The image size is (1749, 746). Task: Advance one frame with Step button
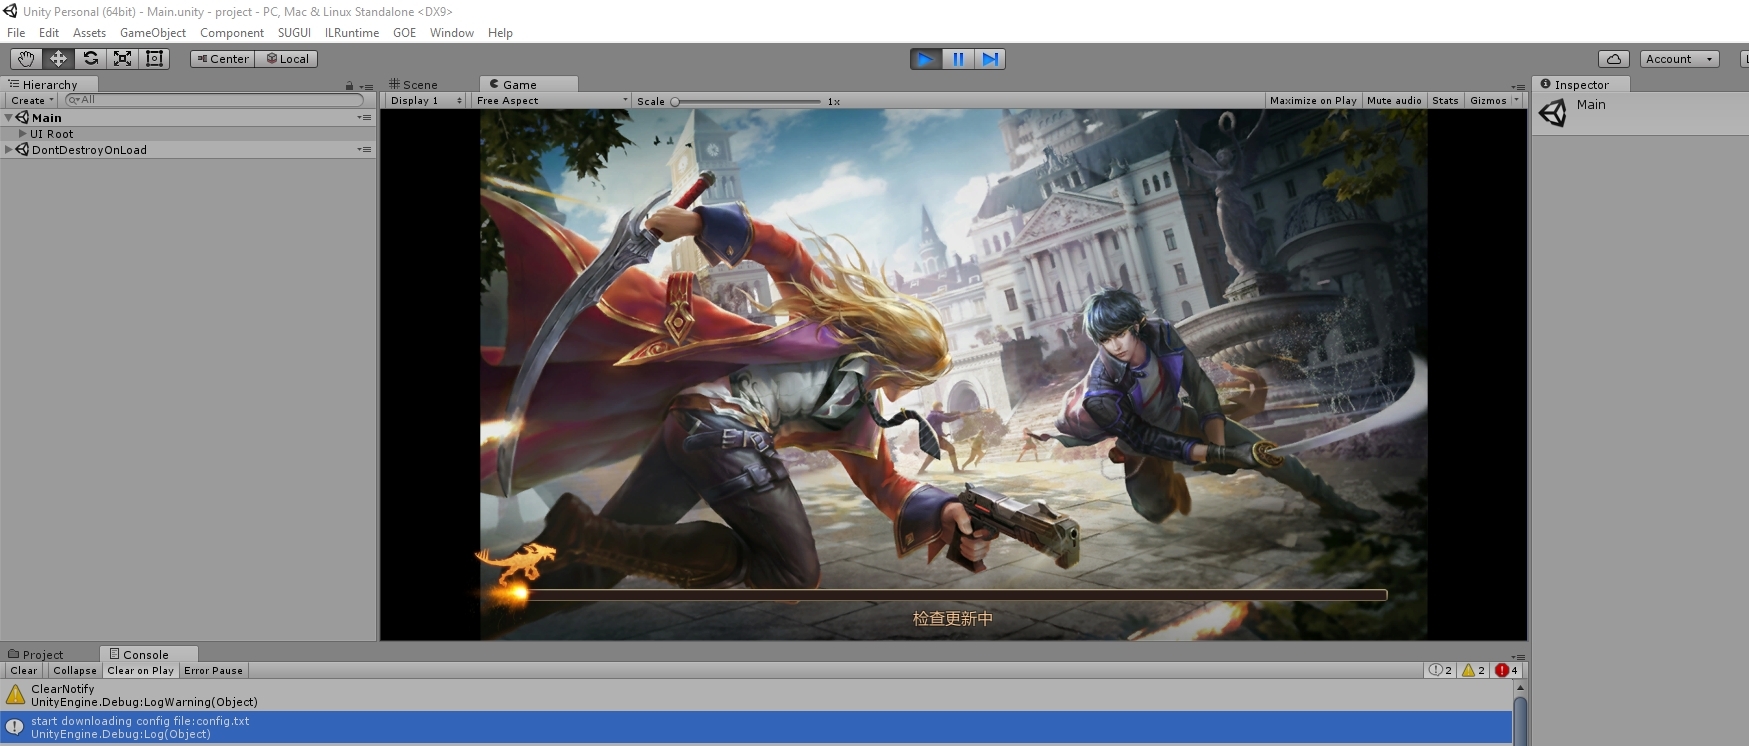tap(990, 59)
